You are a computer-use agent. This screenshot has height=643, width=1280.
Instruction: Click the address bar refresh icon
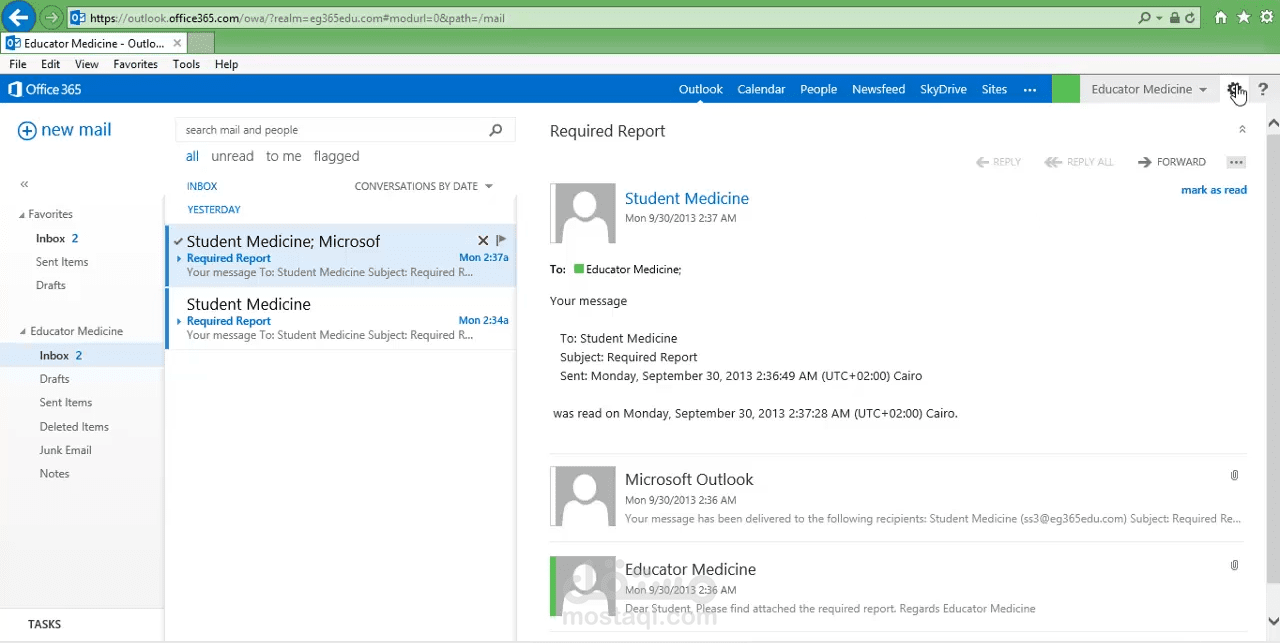(x=1190, y=18)
